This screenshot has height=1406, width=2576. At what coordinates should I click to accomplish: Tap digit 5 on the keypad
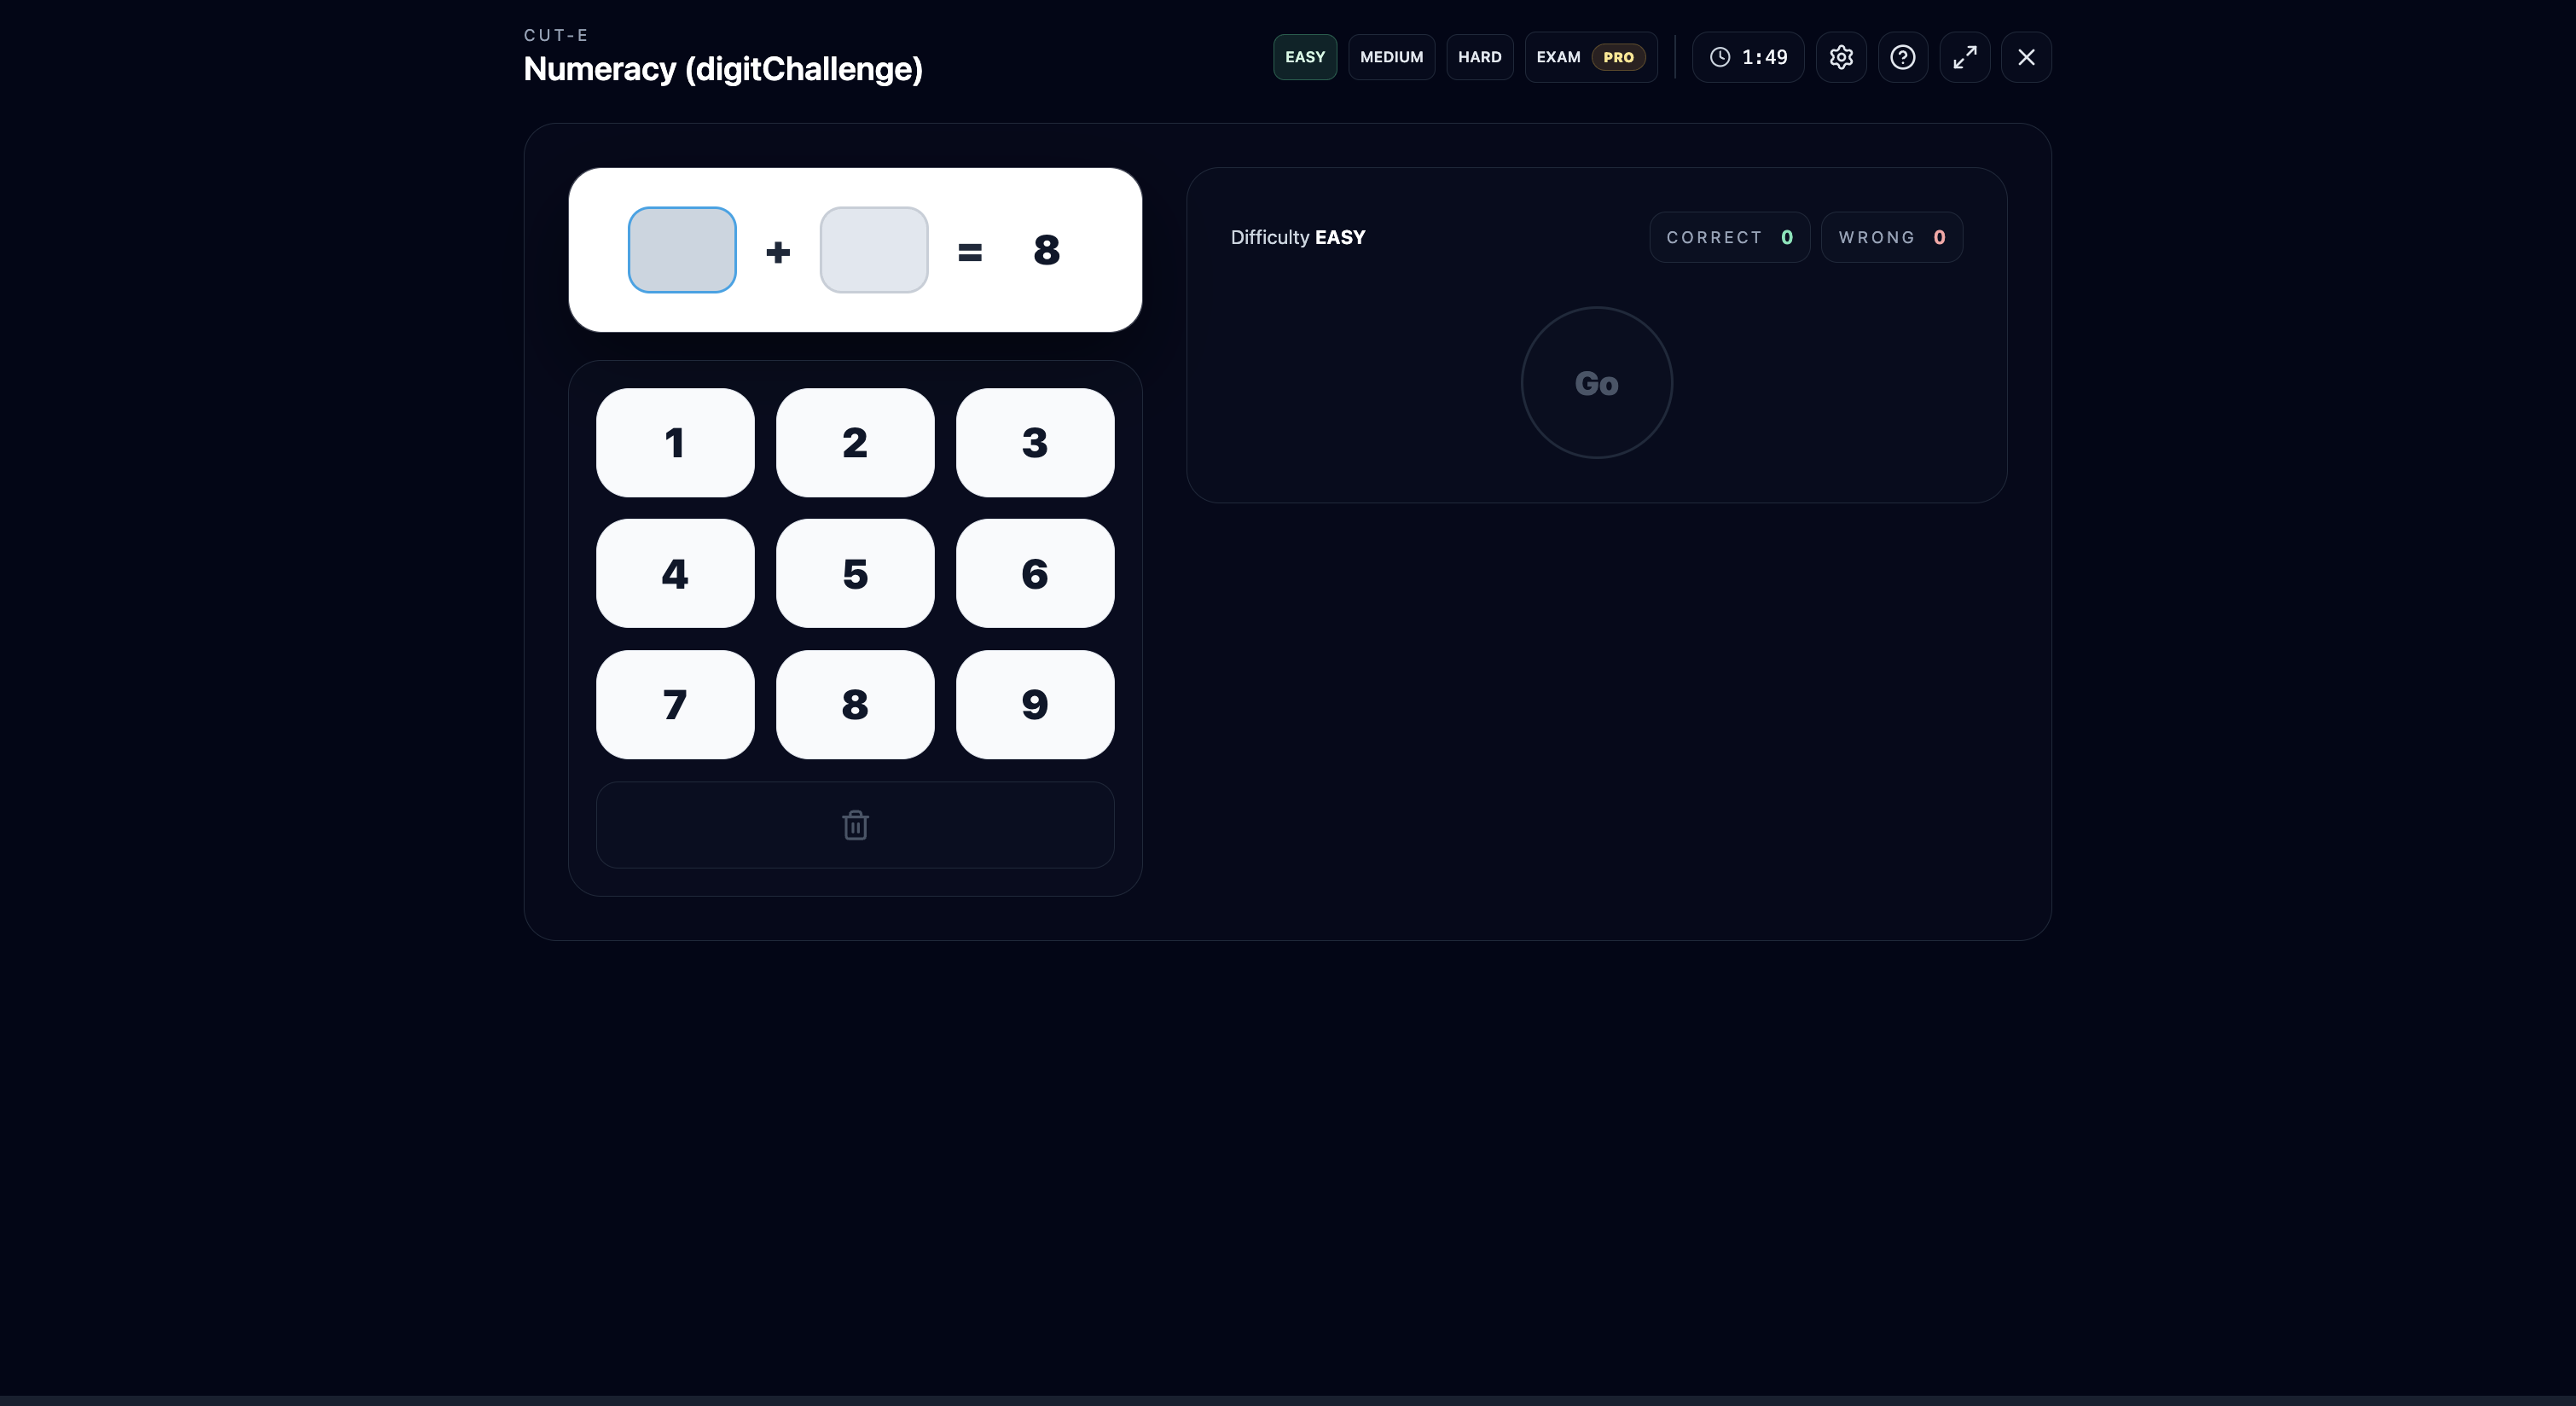point(855,574)
